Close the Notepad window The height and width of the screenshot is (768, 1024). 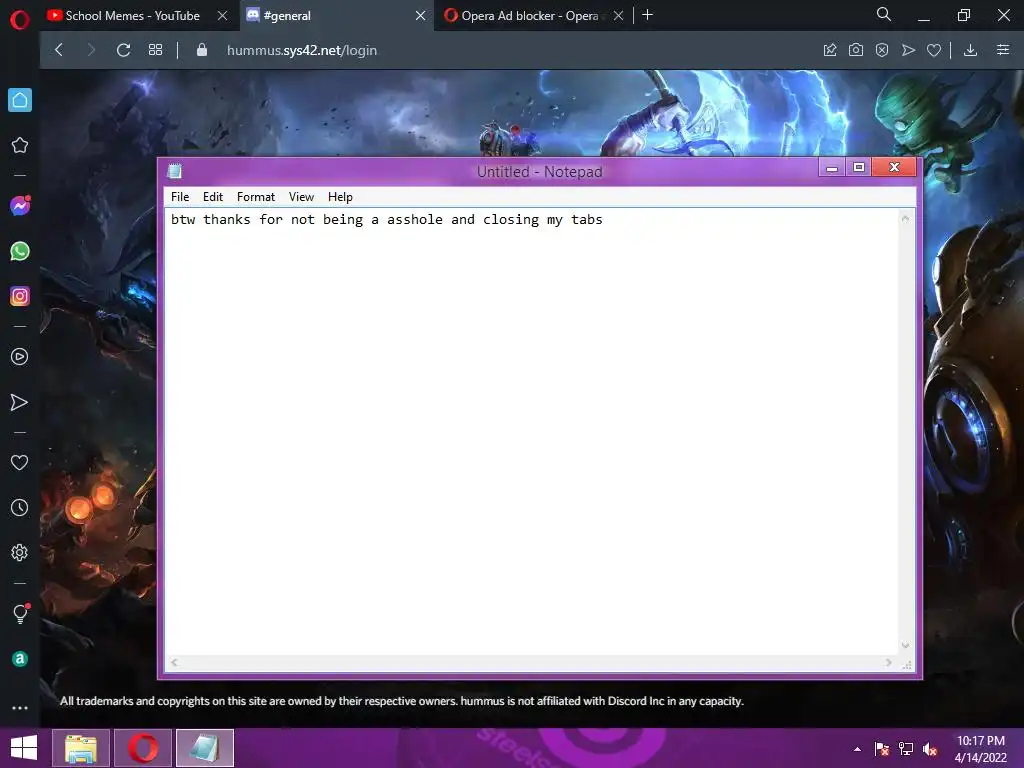tap(895, 167)
